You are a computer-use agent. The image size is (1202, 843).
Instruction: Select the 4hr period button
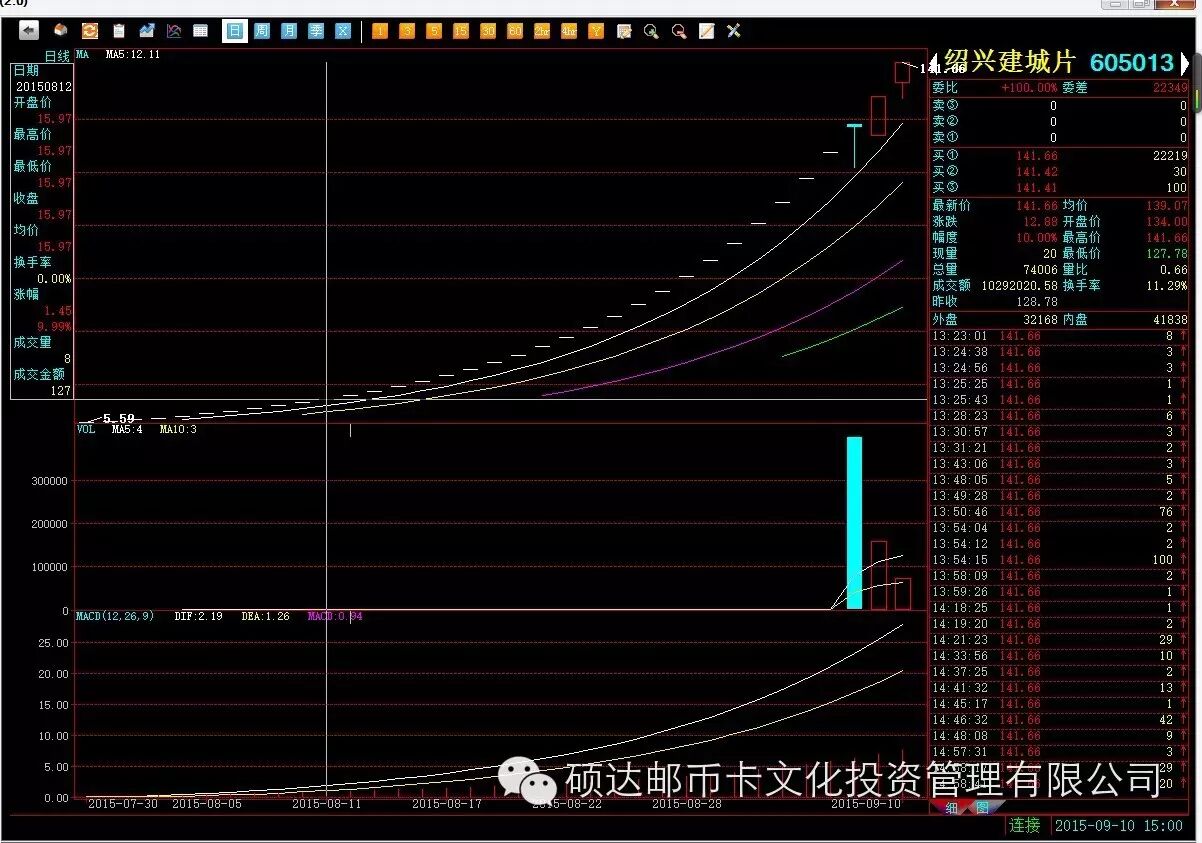(569, 31)
